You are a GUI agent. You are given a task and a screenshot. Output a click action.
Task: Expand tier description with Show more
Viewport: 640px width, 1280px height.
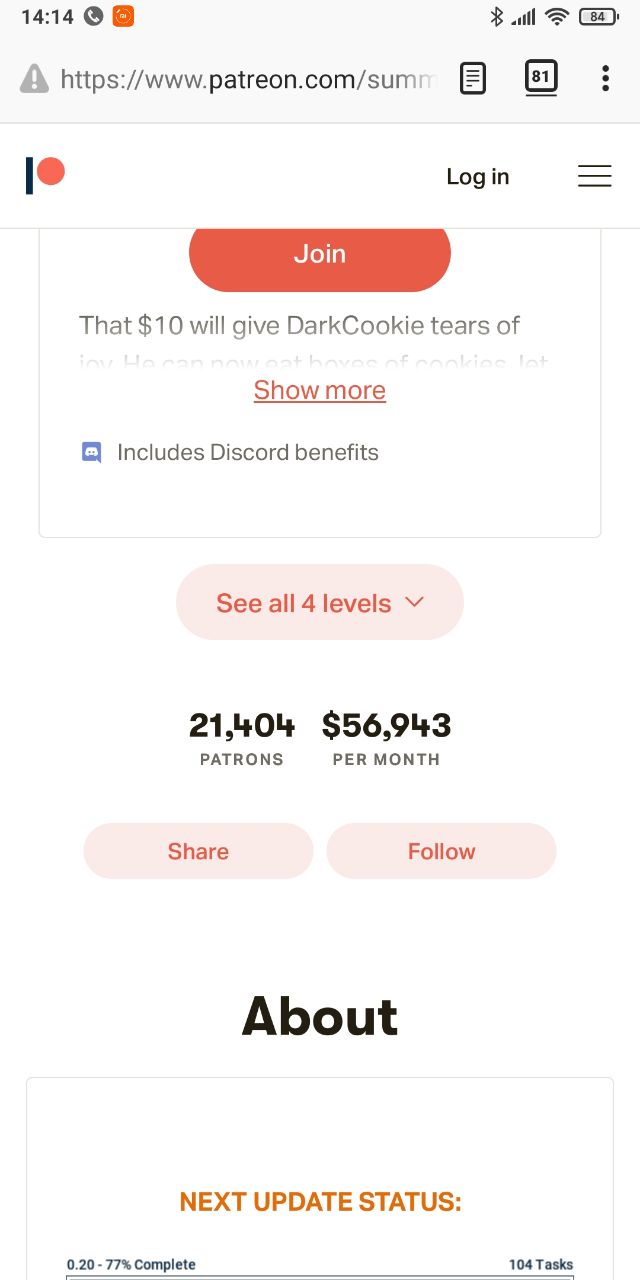320,390
